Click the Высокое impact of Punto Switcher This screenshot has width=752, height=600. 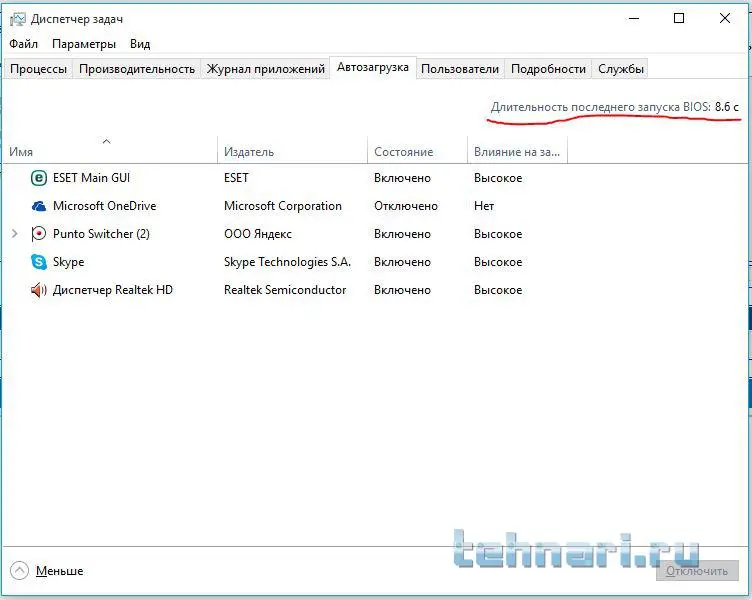tap(498, 234)
